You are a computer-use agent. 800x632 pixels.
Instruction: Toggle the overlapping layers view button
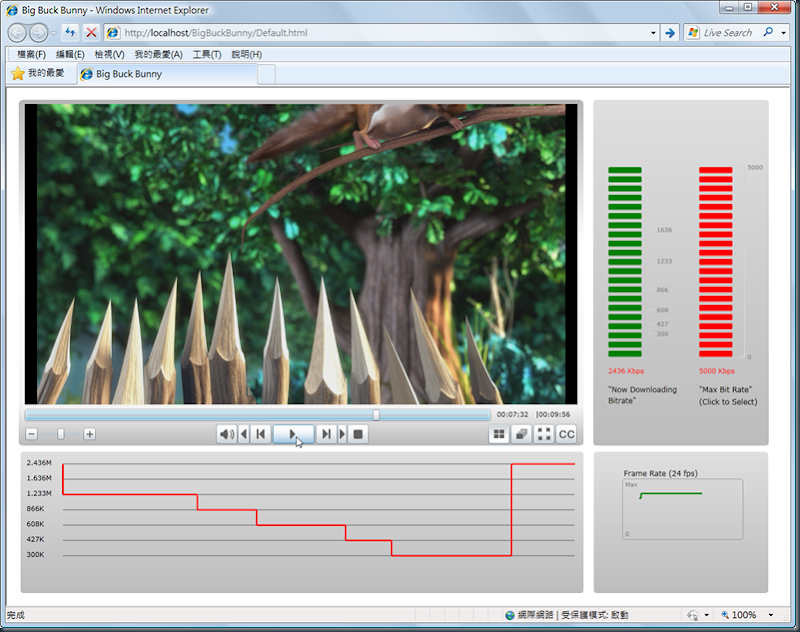tap(521, 434)
